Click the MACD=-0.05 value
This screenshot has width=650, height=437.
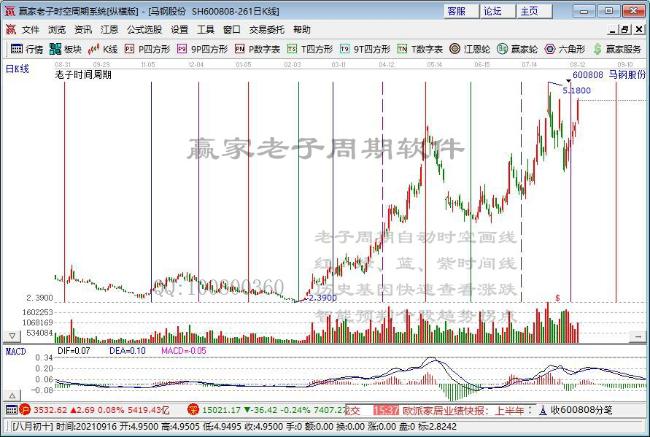(184, 351)
